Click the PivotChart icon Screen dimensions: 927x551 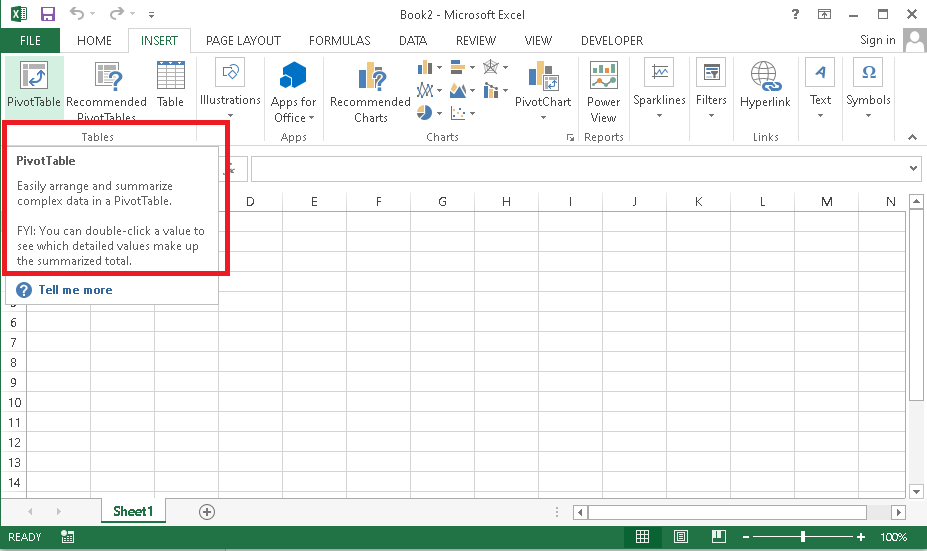pos(543,76)
